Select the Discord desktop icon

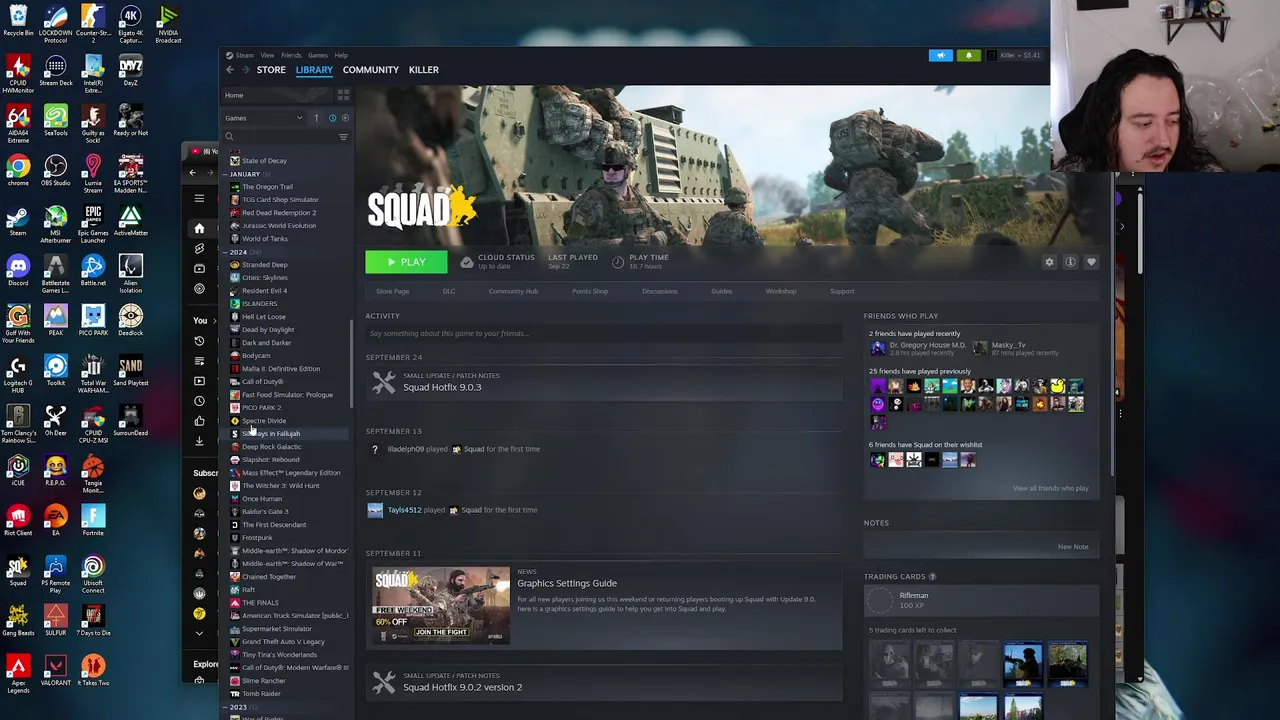click(18, 270)
